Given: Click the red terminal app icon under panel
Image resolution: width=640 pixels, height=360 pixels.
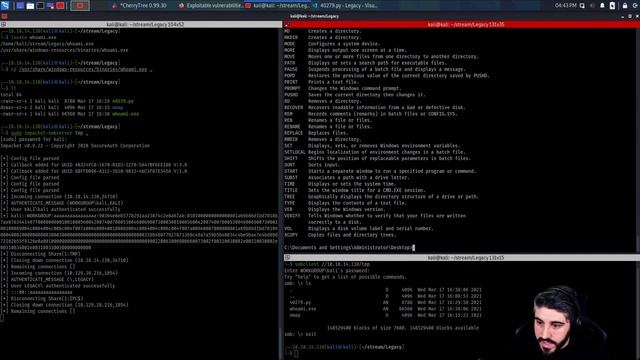Looking at the screenshot, I should click(x=4, y=16).
